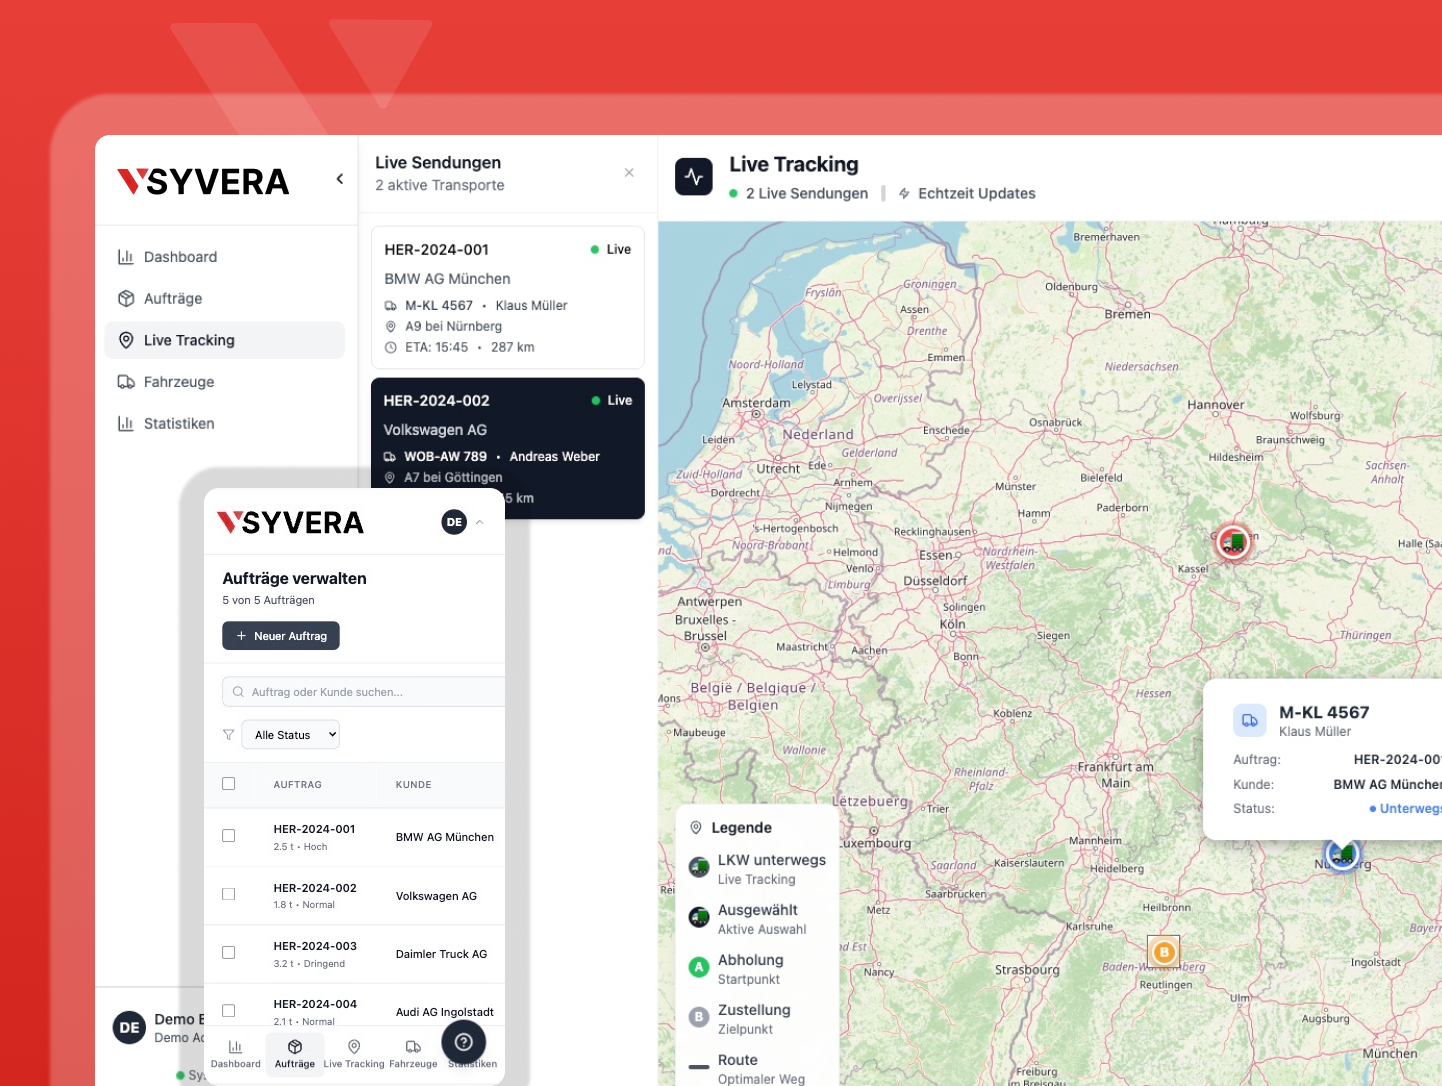This screenshot has width=1442, height=1086.
Task: Open Fahrzeuge from the sidebar truck icon
Action: [126, 382]
